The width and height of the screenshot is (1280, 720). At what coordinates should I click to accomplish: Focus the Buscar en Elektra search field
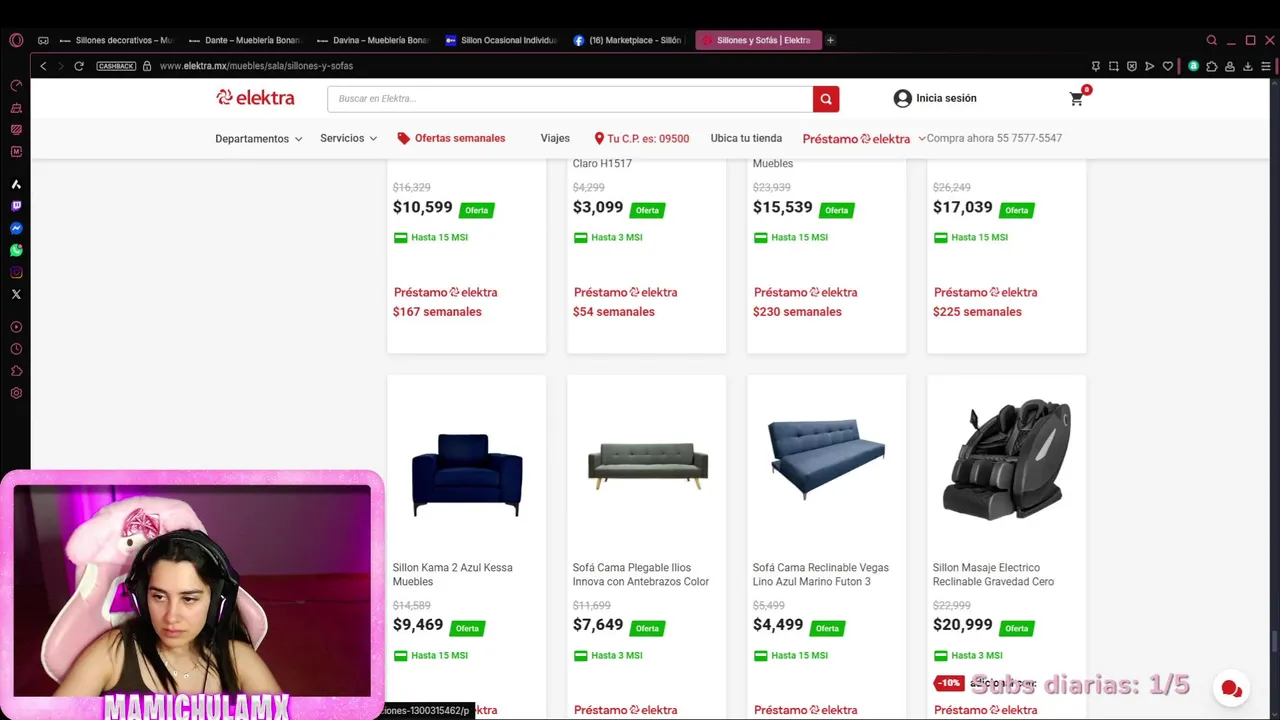(x=570, y=98)
